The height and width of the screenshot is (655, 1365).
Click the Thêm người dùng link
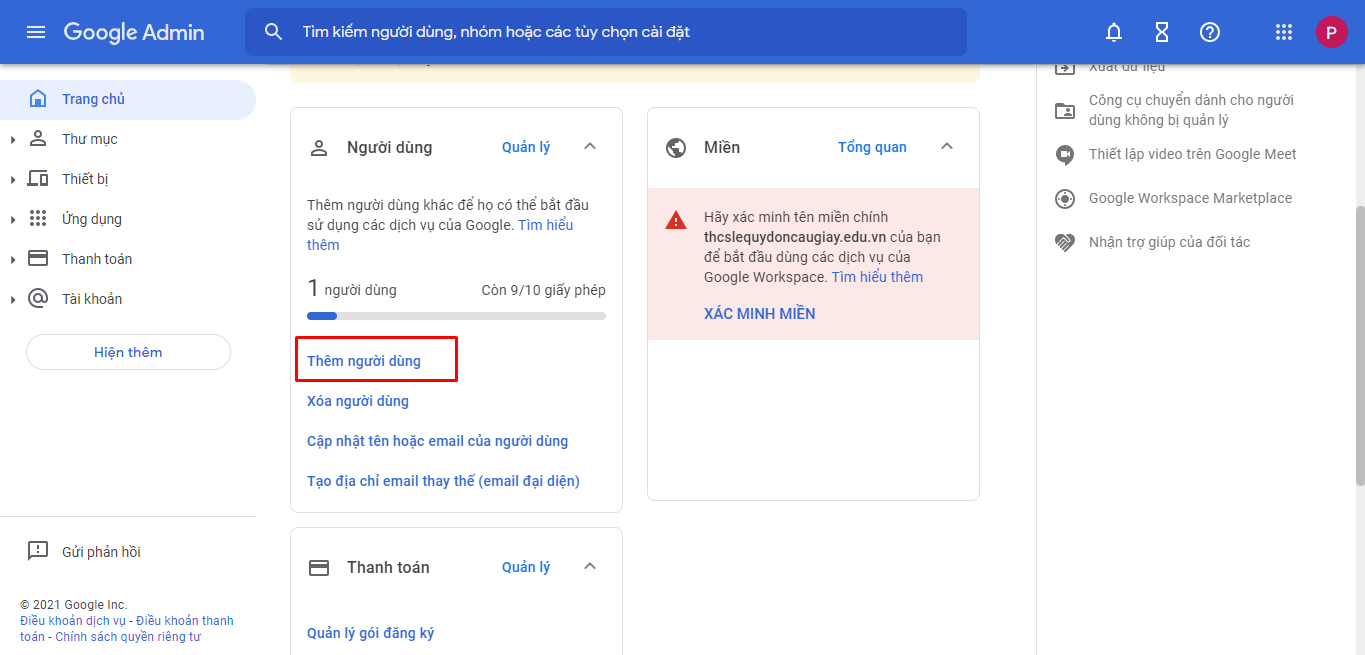tap(364, 361)
